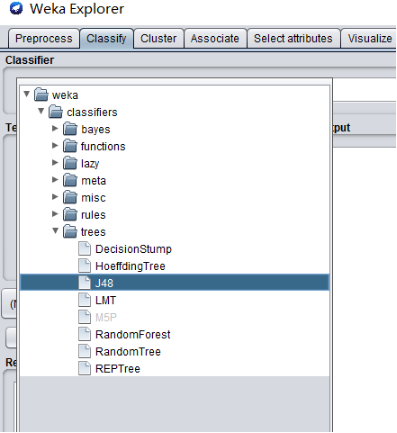
Task: Click the RandomTree file icon
Action: [84, 351]
